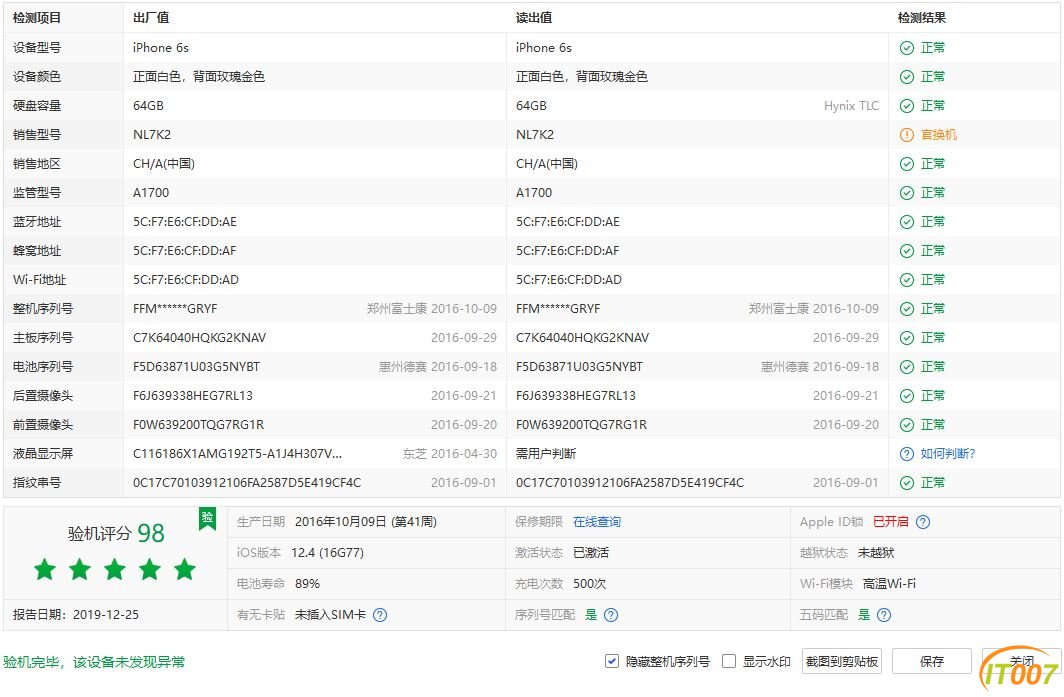Open help icon next to 未插入SIM卡
Viewport: 1064px width, 697px height.
380,615
